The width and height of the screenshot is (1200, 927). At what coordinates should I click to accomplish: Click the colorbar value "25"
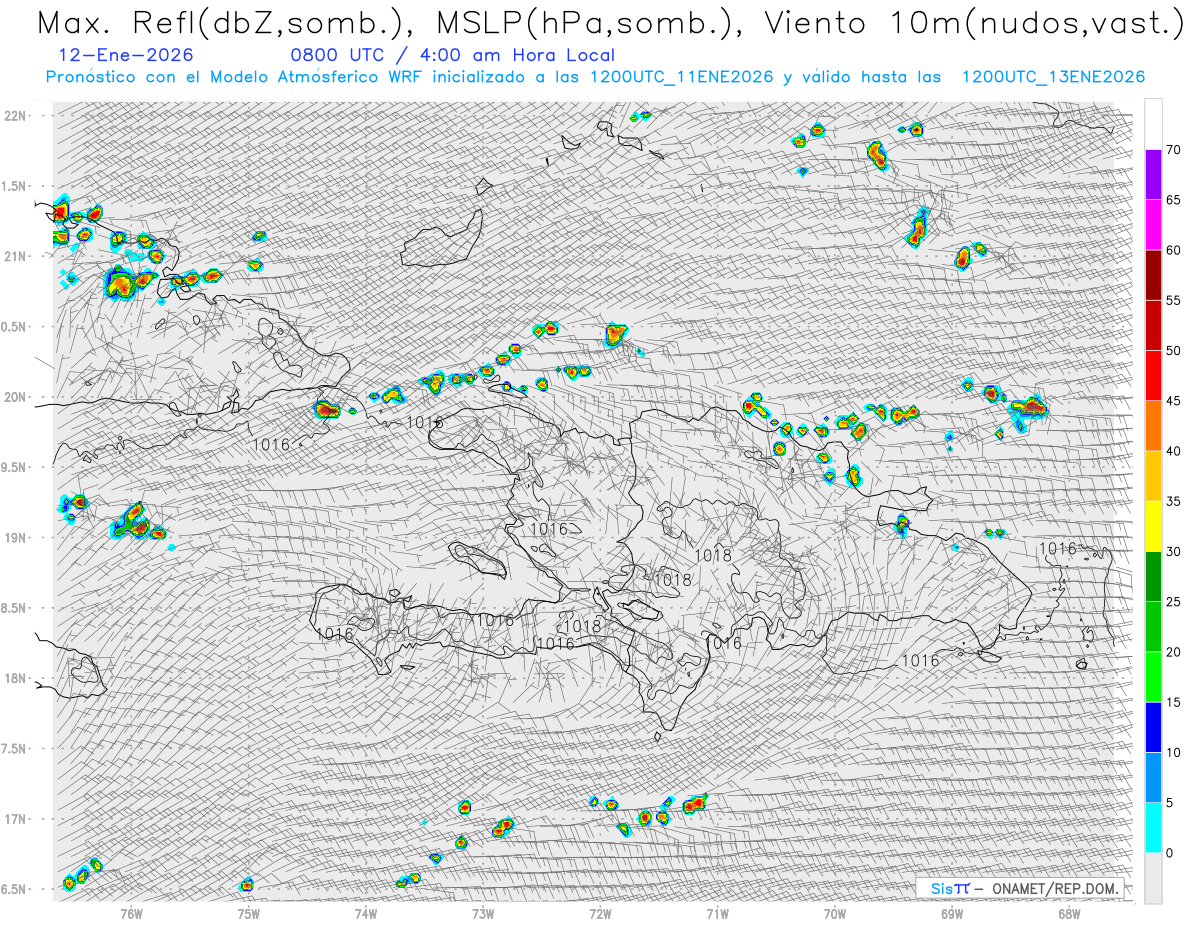(x=1173, y=601)
